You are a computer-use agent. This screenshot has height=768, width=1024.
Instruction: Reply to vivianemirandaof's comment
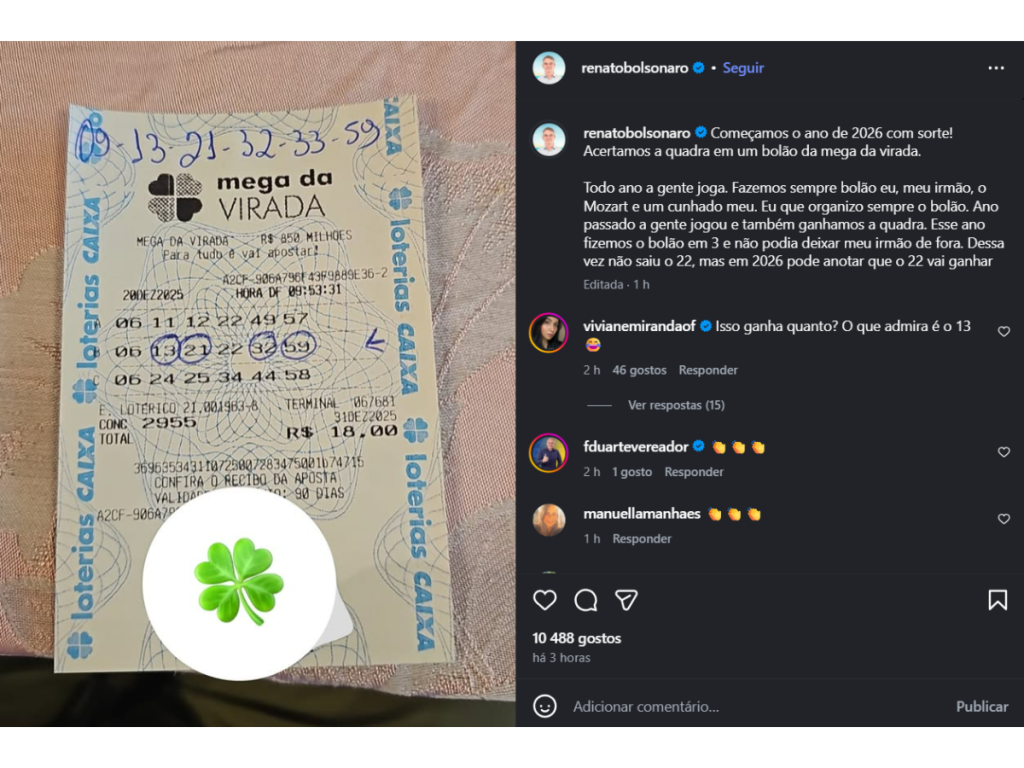pyautogui.click(x=708, y=370)
